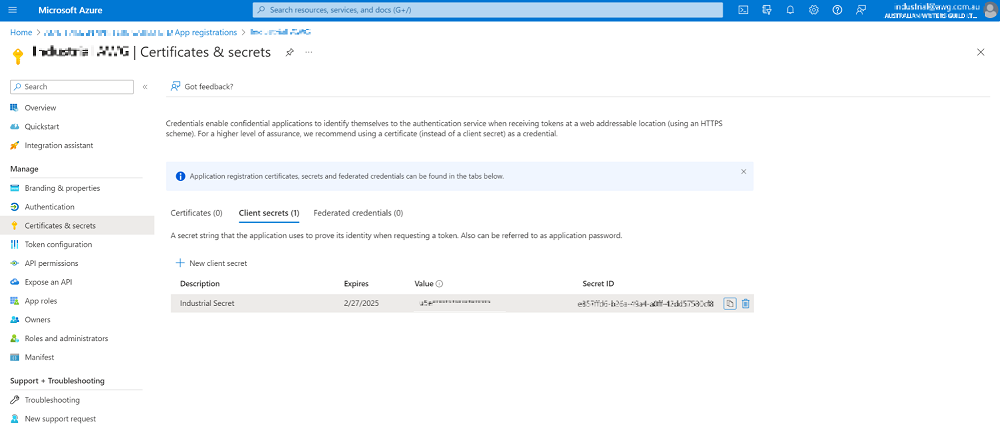
Task: Switch to Federated credentials (0) tab
Action: 358,213
